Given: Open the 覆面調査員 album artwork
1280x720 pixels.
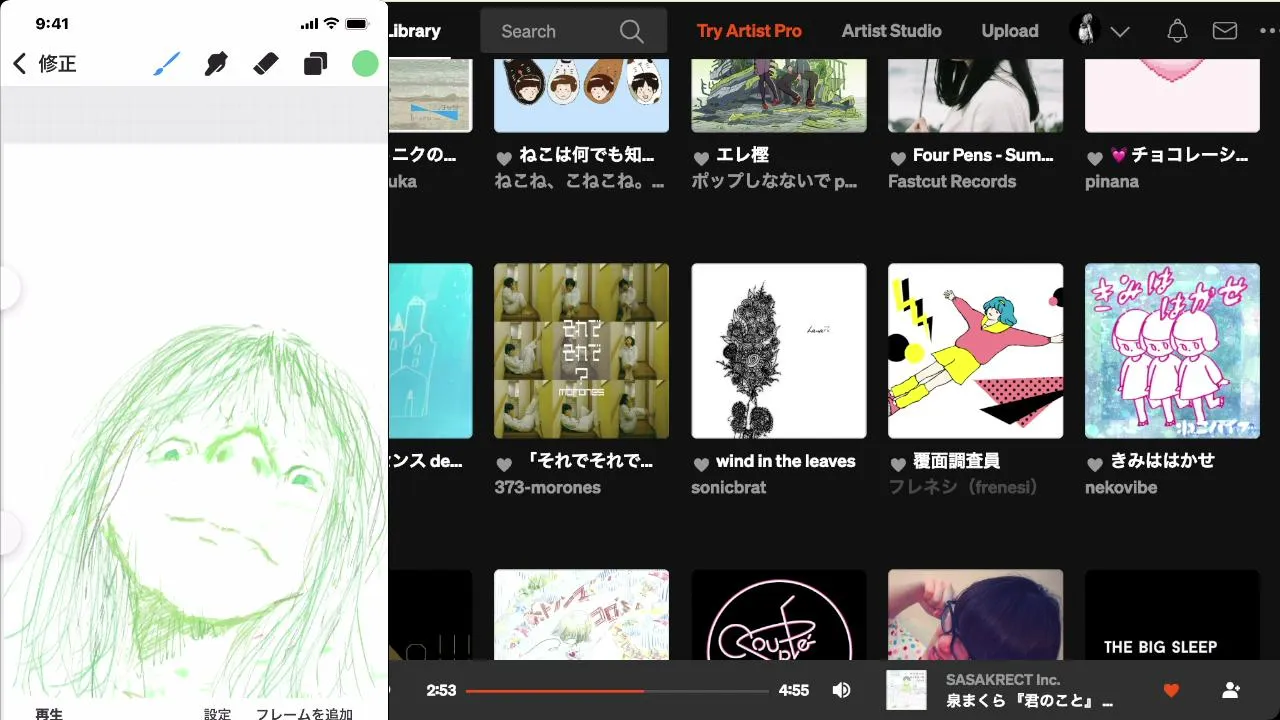Looking at the screenshot, I should [x=976, y=351].
